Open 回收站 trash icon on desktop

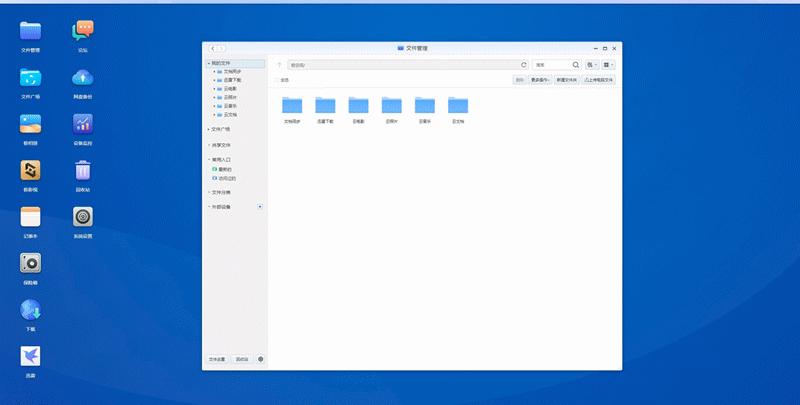point(83,171)
